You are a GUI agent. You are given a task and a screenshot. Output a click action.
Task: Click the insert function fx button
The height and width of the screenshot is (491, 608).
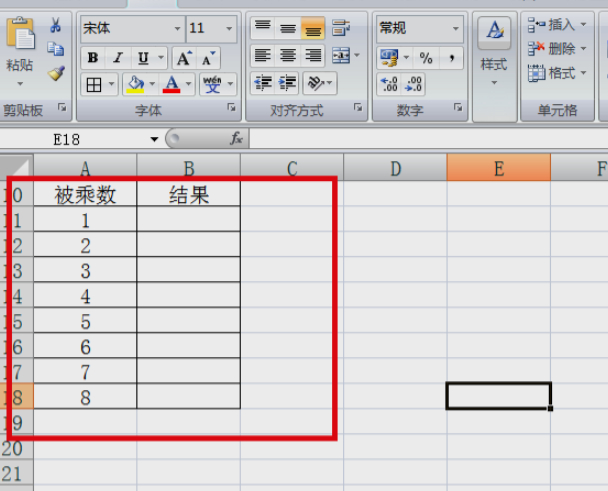click(236, 138)
